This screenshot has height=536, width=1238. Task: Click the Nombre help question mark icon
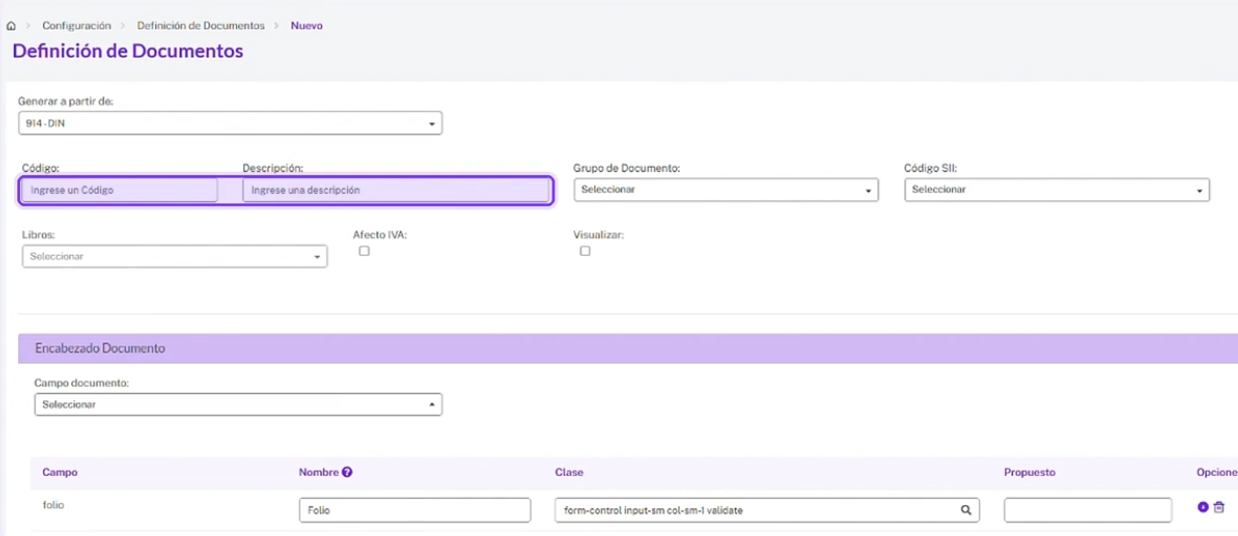(x=347, y=472)
